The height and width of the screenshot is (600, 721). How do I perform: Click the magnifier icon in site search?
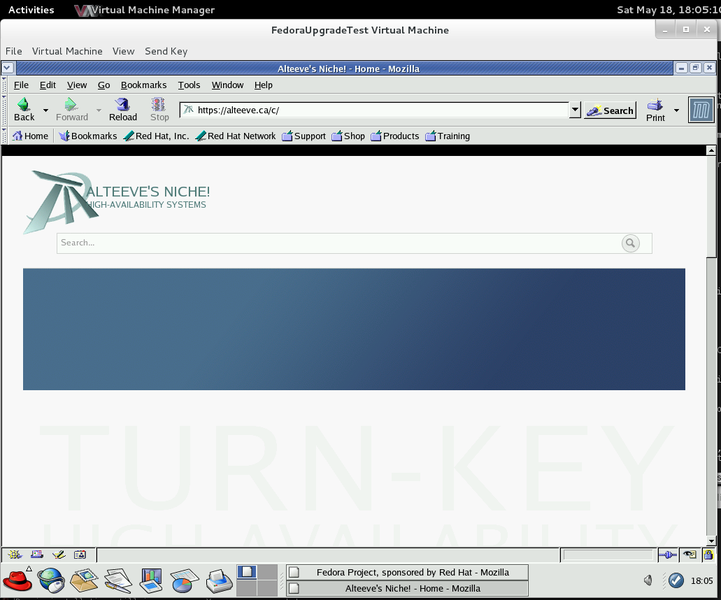630,243
